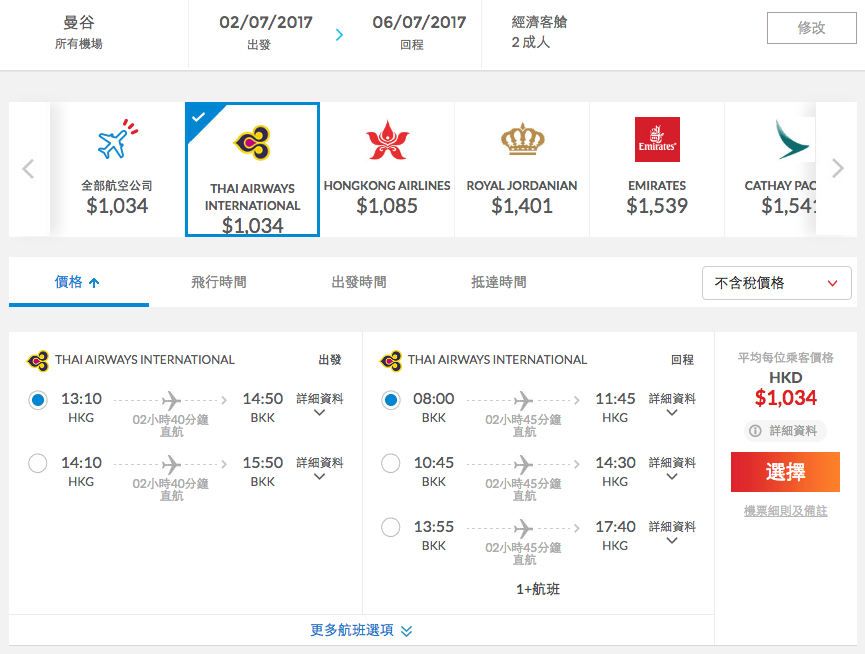Choose the Cathay Pacific logo
Viewport: 865px width, 654px height.
(792, 140)
